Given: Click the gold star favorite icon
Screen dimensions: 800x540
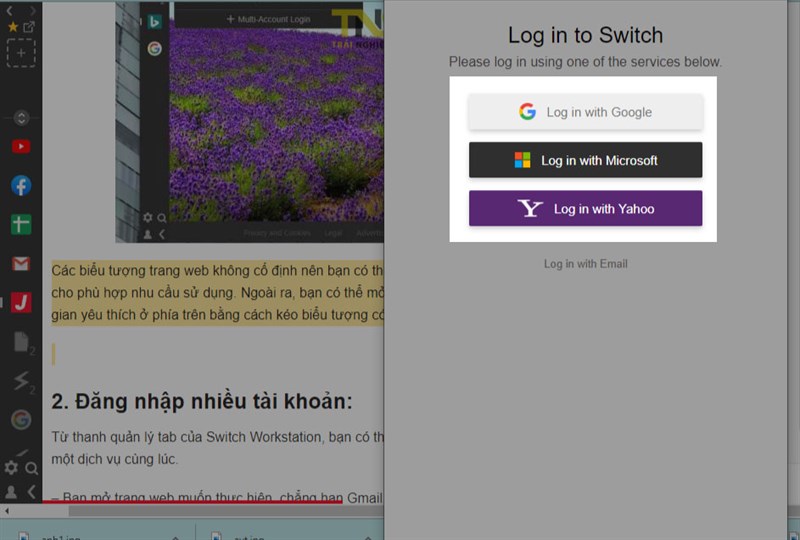Looking at the screenshot, I should point(13,27).
